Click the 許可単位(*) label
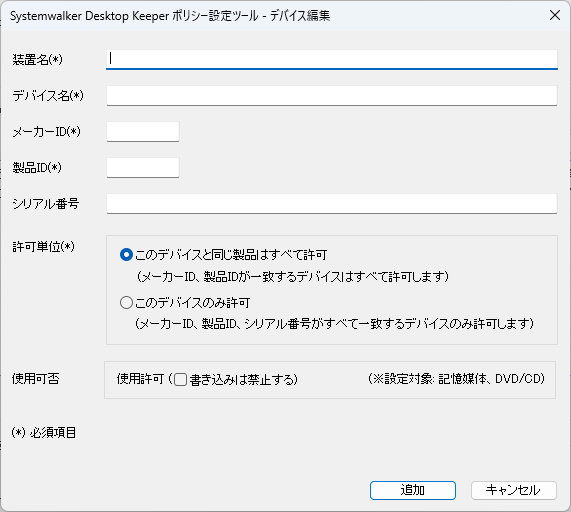This screenshot has width=571, height=512. pos(43,247)
